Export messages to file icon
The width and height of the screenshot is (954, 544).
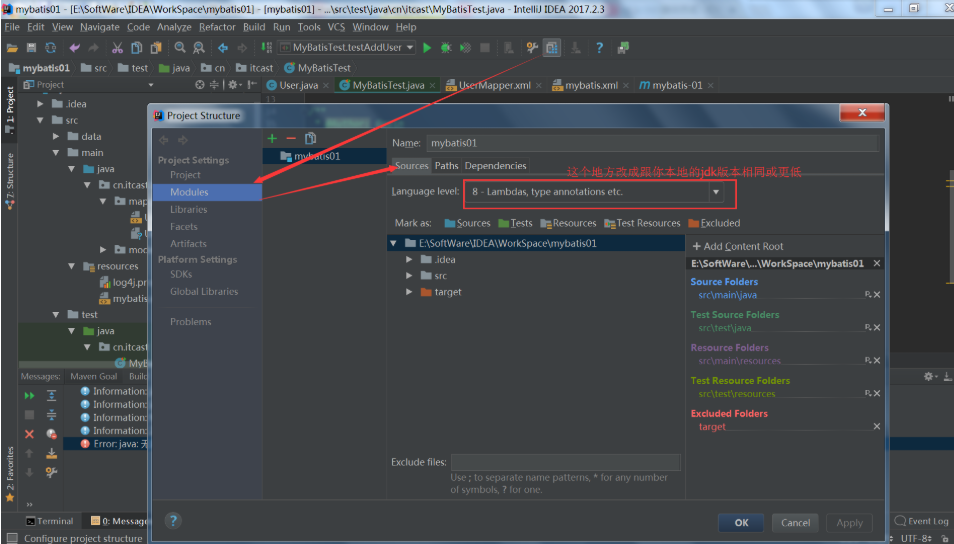(52, 453)
